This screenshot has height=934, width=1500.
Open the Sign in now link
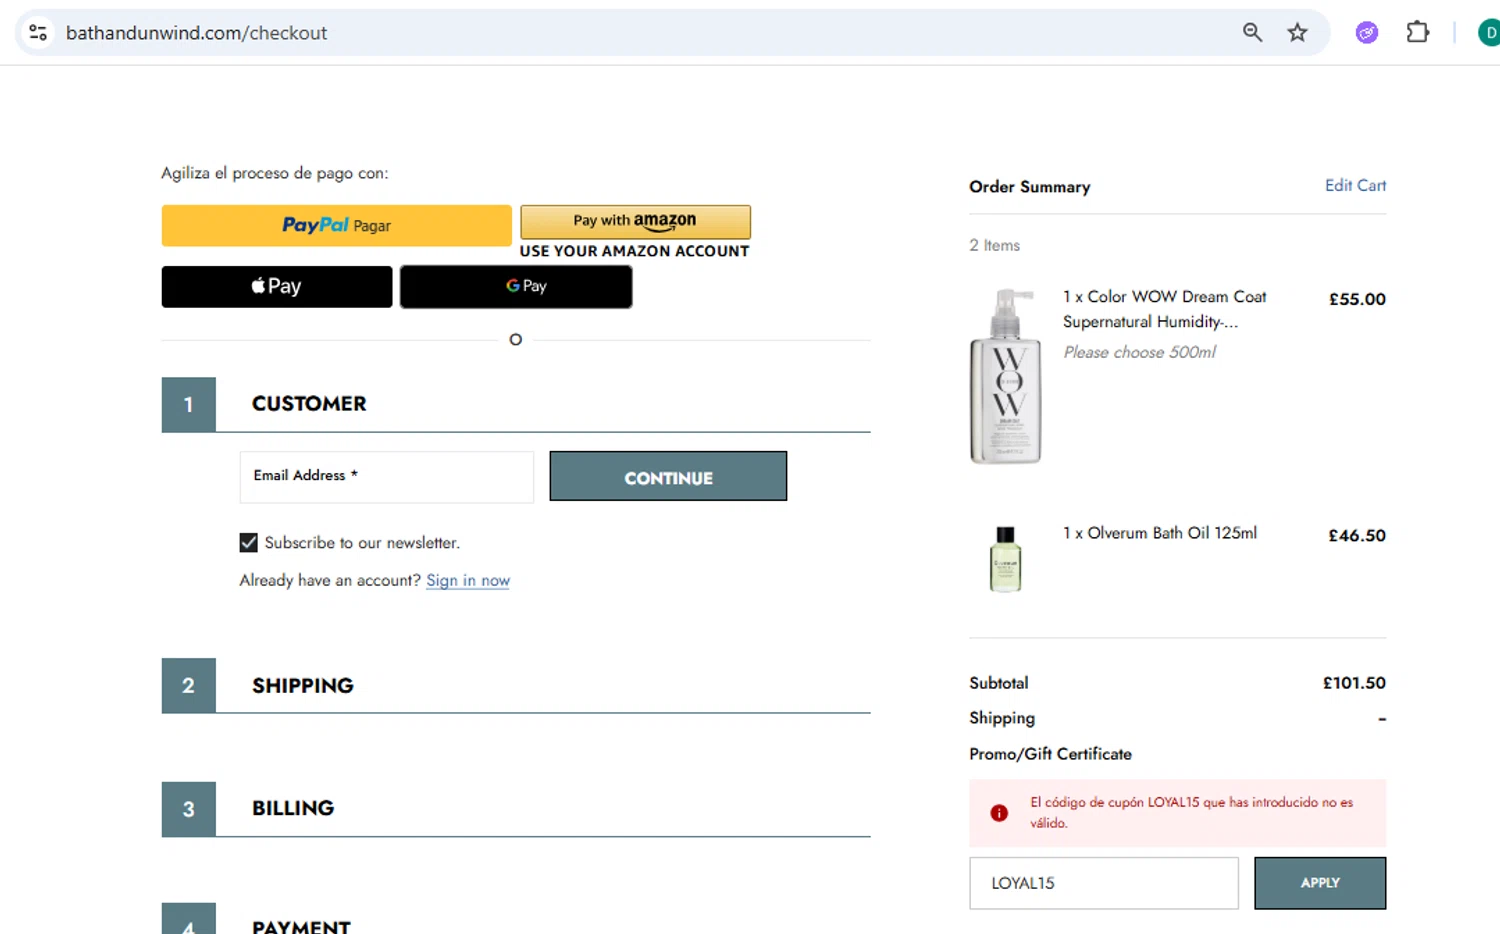coord(468,581)
